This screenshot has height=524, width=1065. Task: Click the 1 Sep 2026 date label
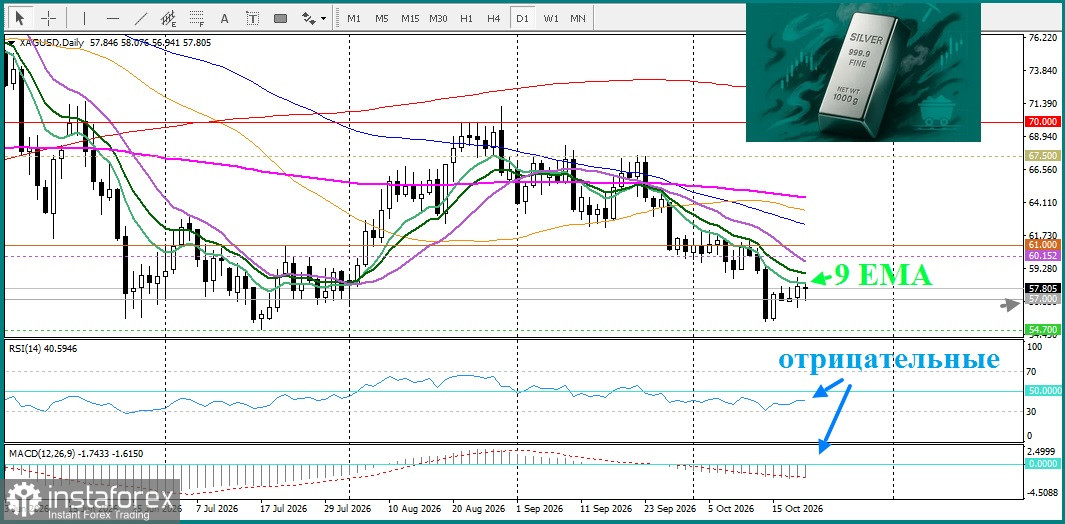pos(541,508)
